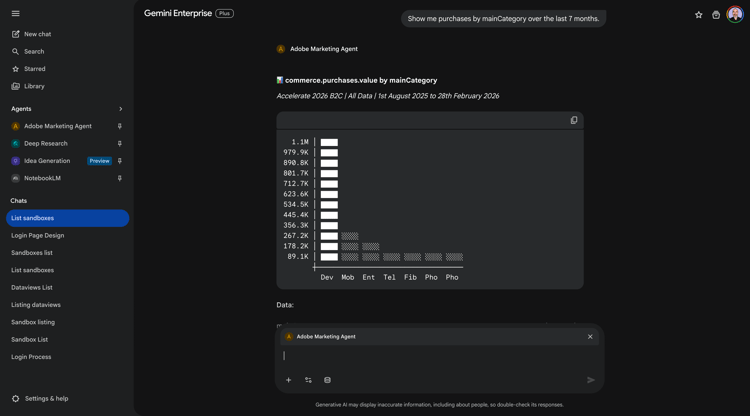Viewport: 750px width, 416px height.
Task: Open the Dataviews List chat
Action: 31,287
